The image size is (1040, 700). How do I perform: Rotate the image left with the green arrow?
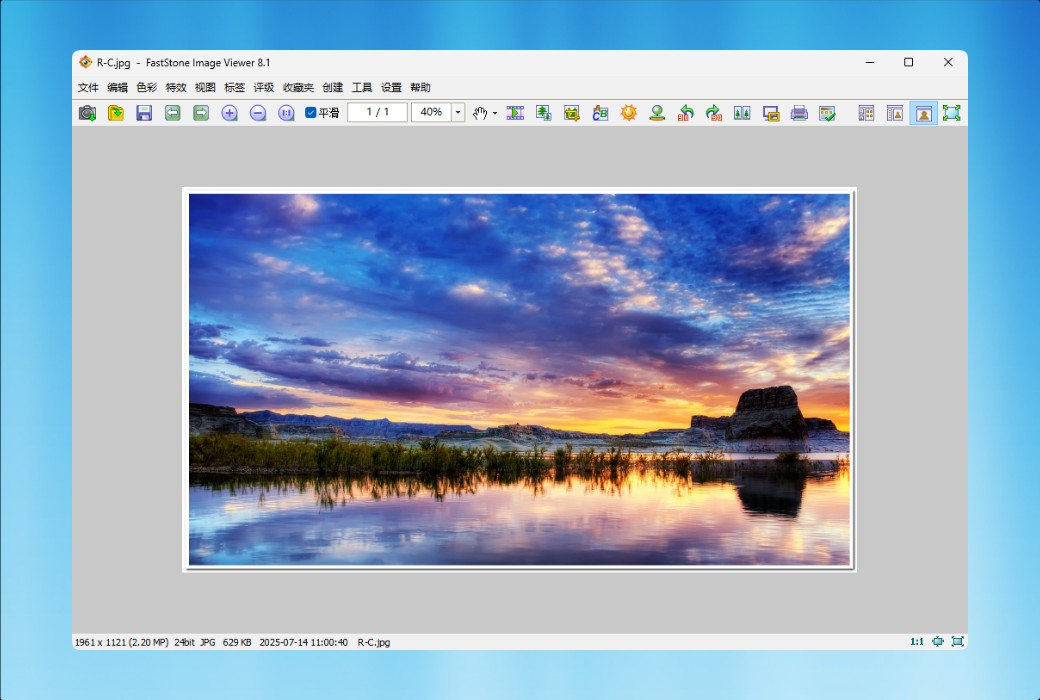[x=686, y=113]
